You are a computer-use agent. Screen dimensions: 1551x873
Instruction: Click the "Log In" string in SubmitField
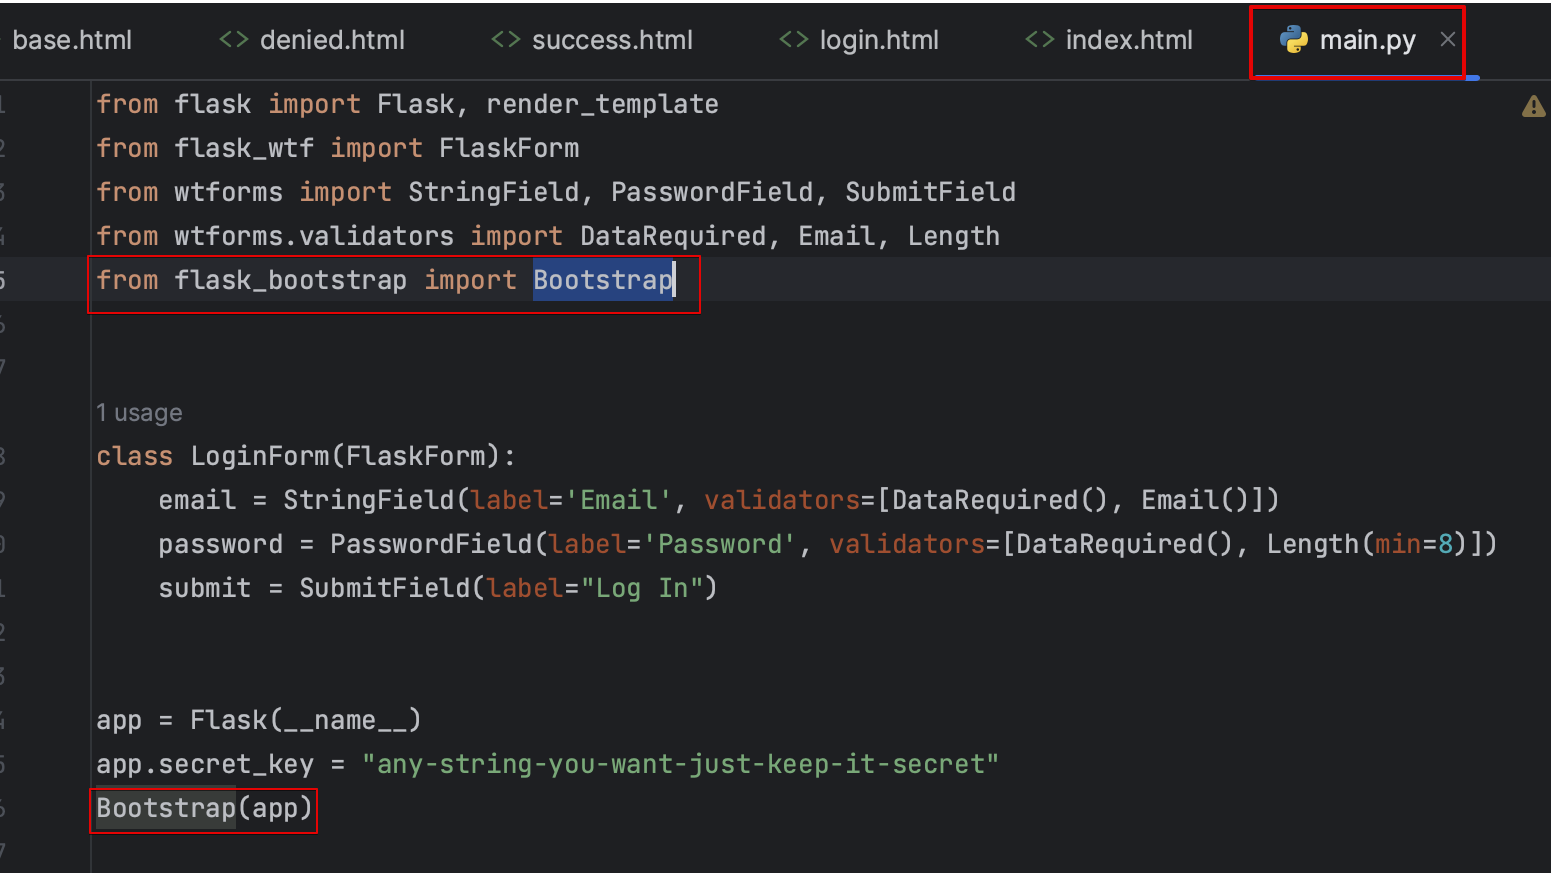[642, 588]
